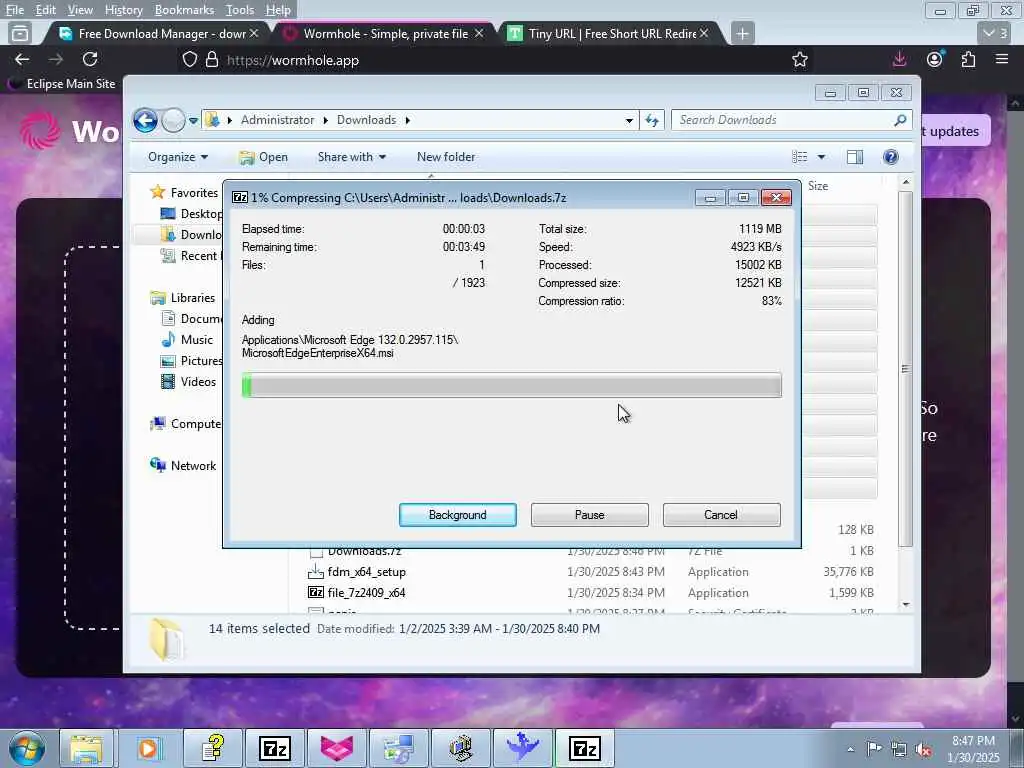Click Administrator in the breadcrumb path
Screen dimensions: 1024x768
tap(277, 120)
